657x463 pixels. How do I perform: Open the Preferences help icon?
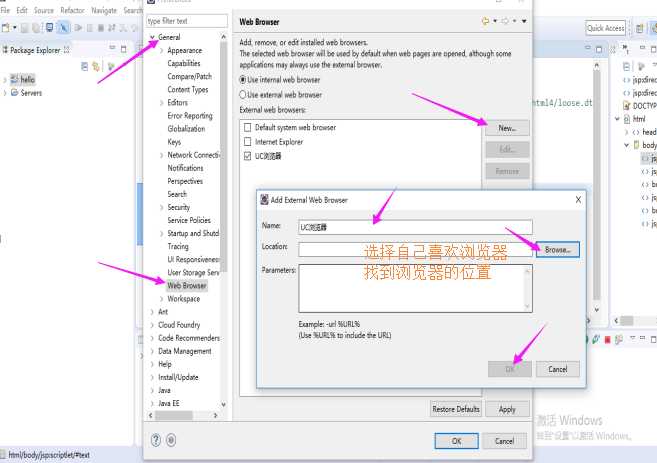pos(155,440)
